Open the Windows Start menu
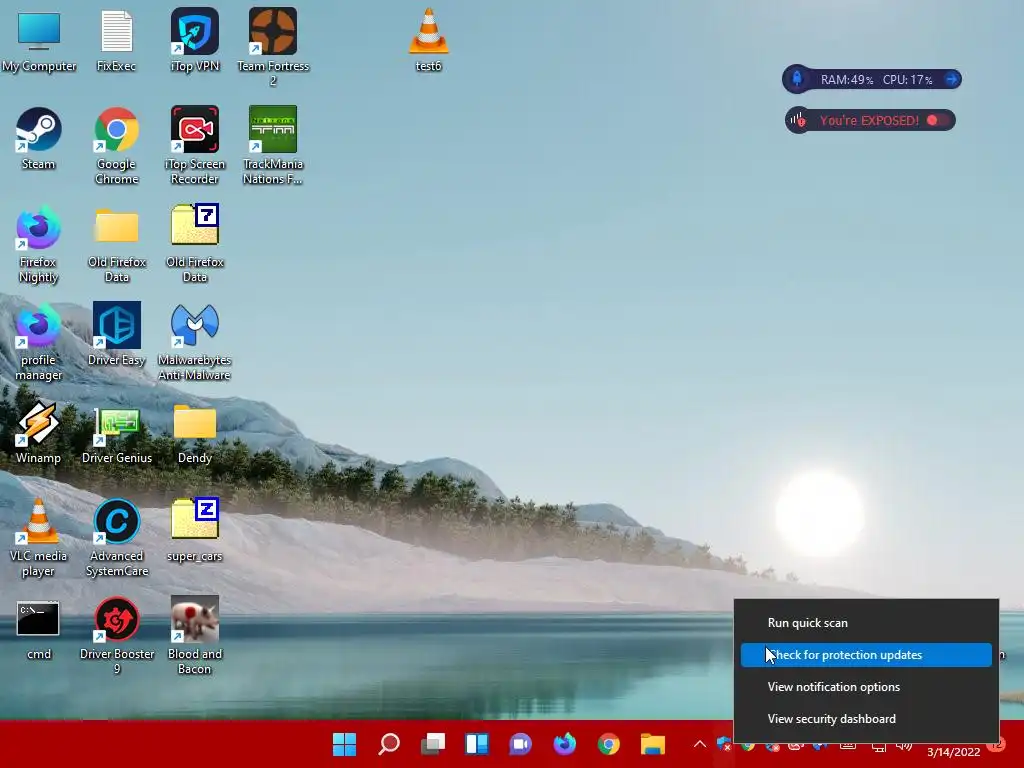This screenshot has height=768, width=1024. 344,744
